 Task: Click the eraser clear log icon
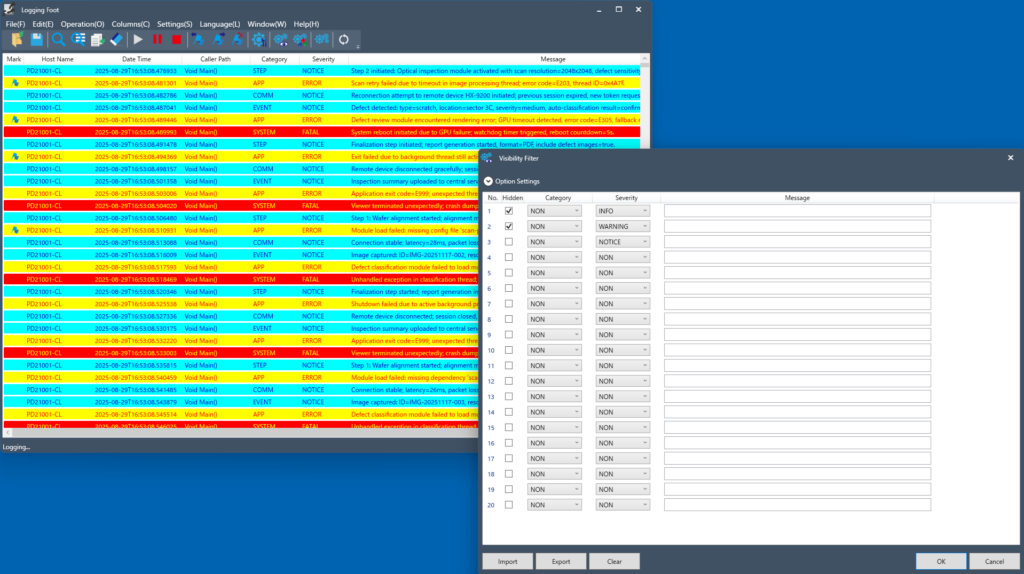[116, 39]
